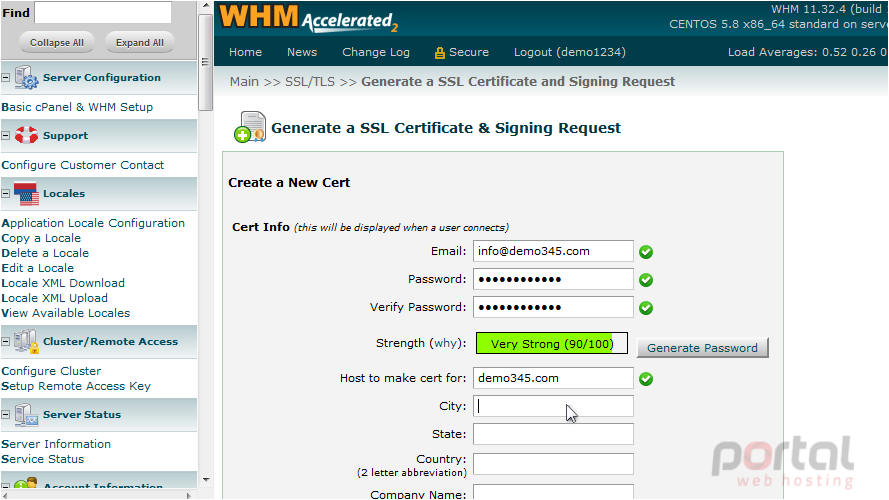This screenshot has height=500, width=889.
Task: Open Setup Remote Access Key
Action: pyautogui.click(x=76, y=386)
